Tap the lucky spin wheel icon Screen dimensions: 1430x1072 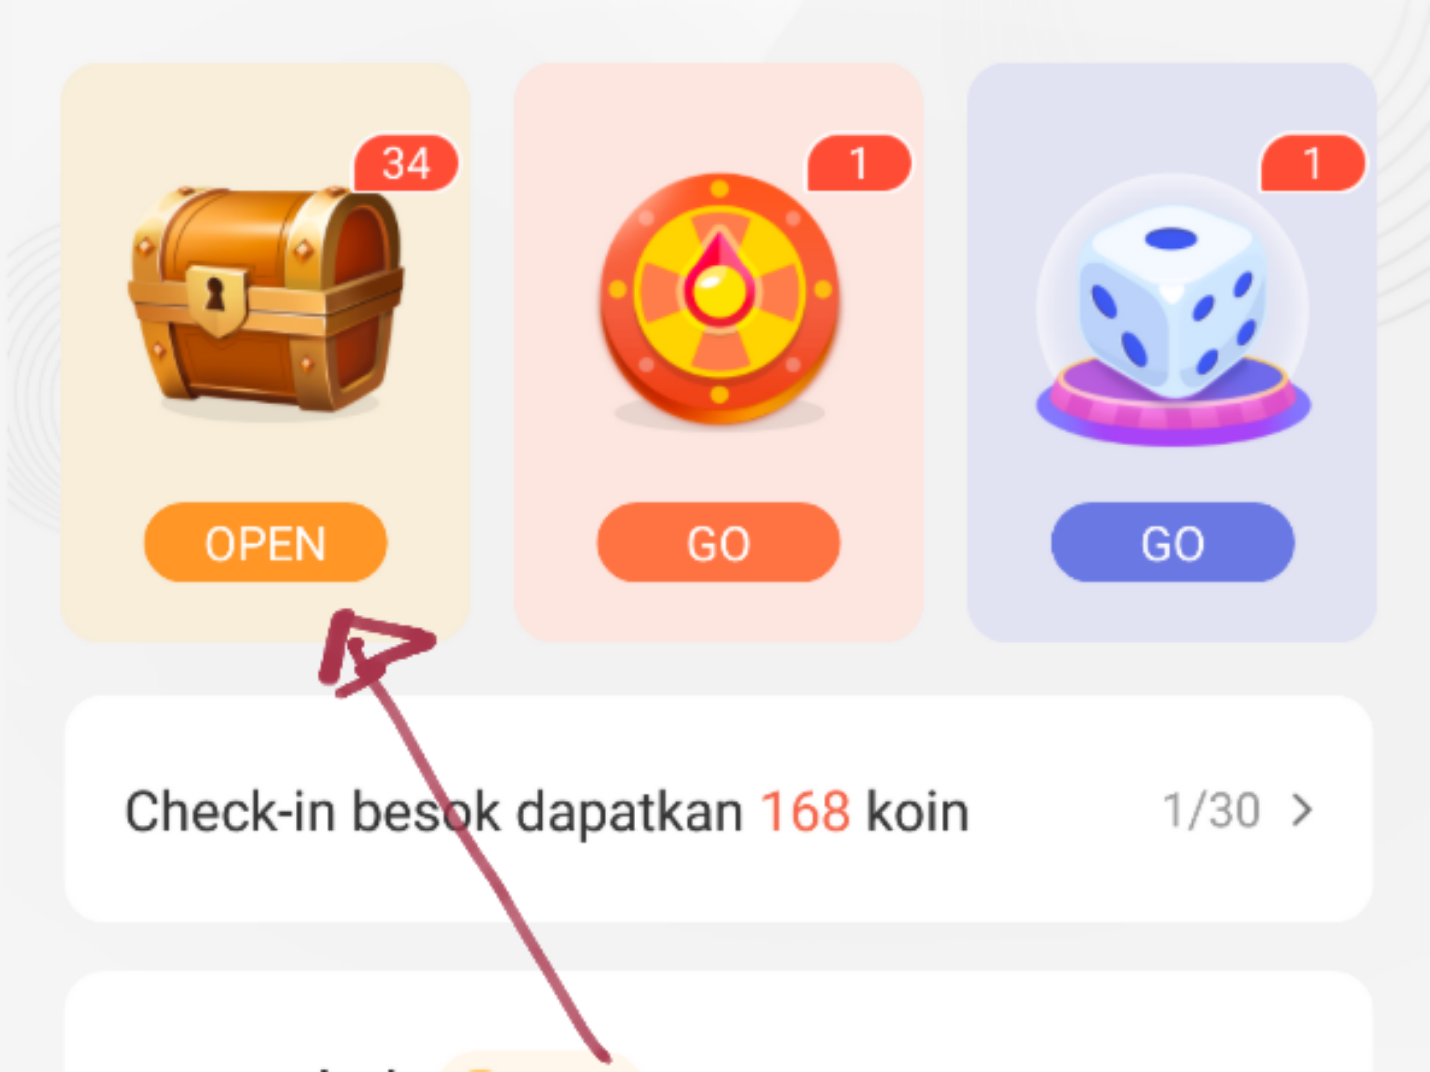pos(719,298)
